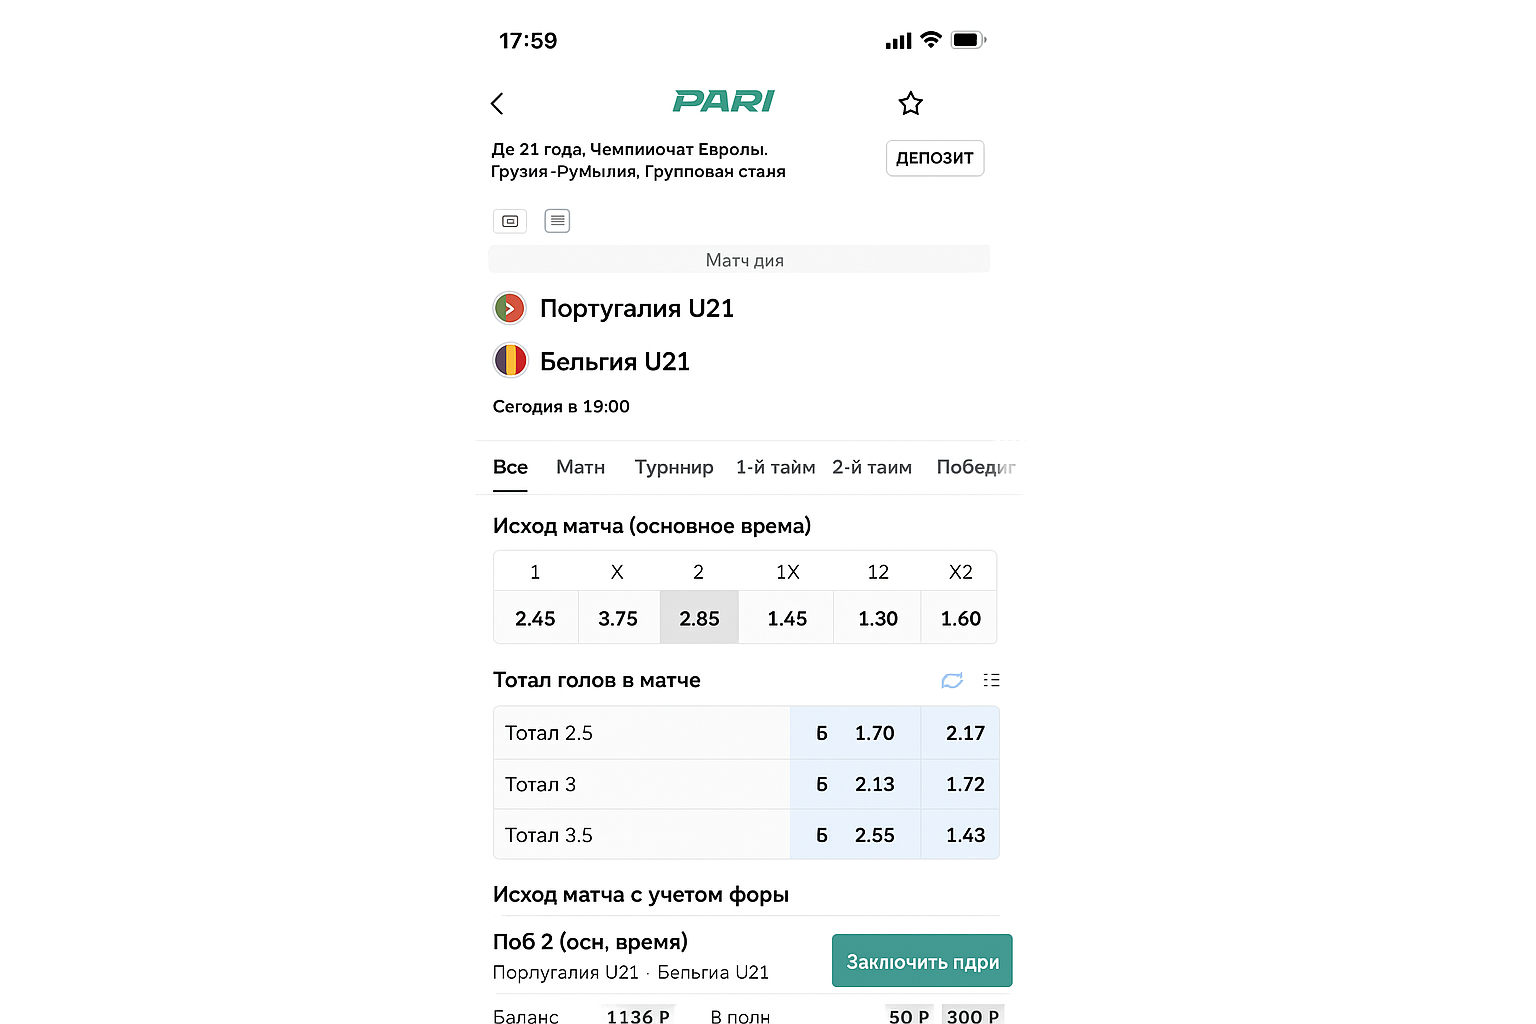Open the video broadcast icon
Viewport: 1536px width, 1024px height.
[510, 221]
